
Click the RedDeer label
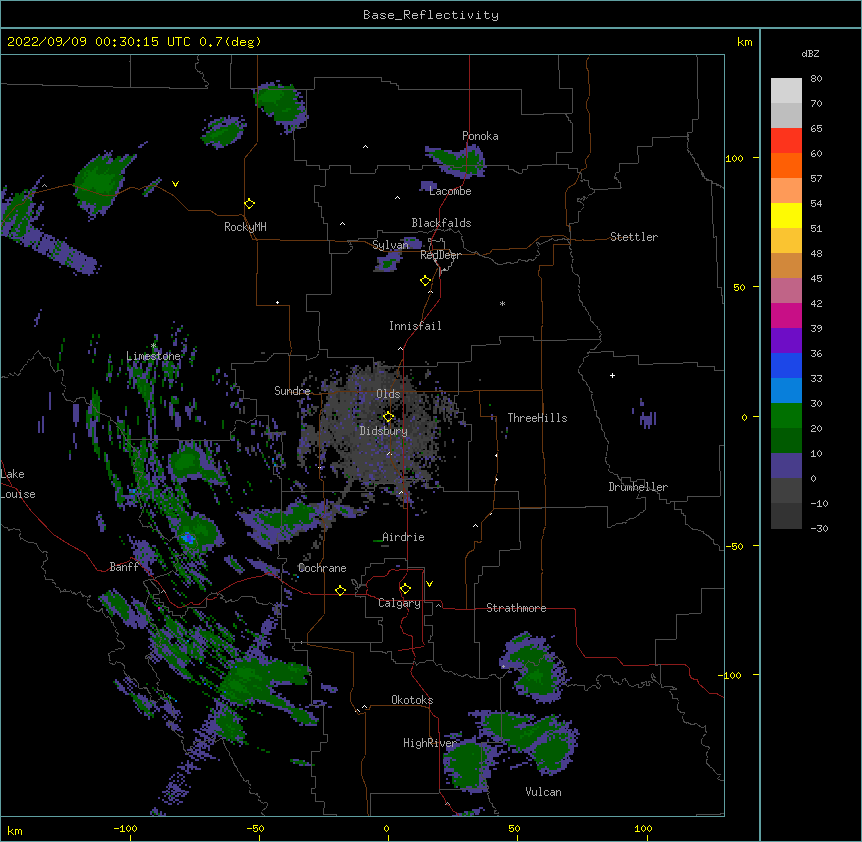[440, 255]
